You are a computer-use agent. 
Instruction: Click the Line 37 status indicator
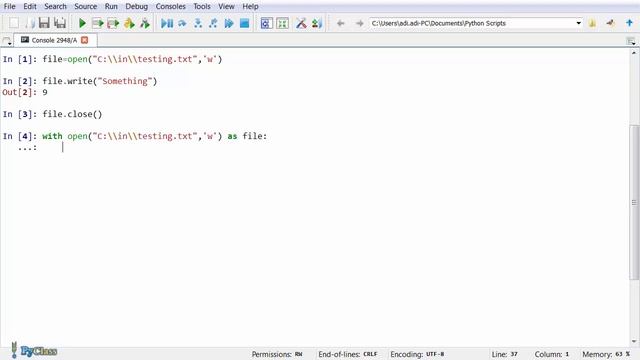[x=504, y=354]
